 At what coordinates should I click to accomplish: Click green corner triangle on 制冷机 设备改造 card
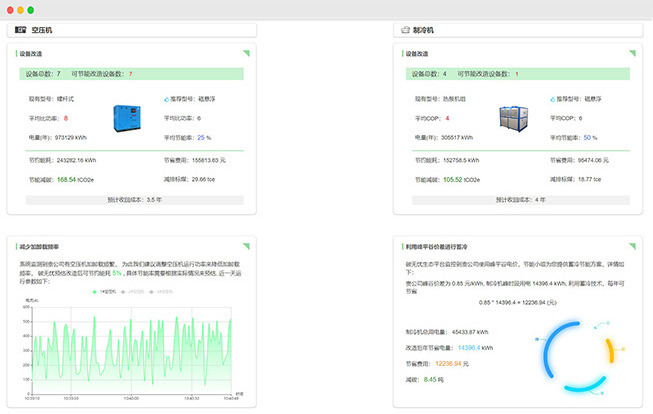click(633, 53)
